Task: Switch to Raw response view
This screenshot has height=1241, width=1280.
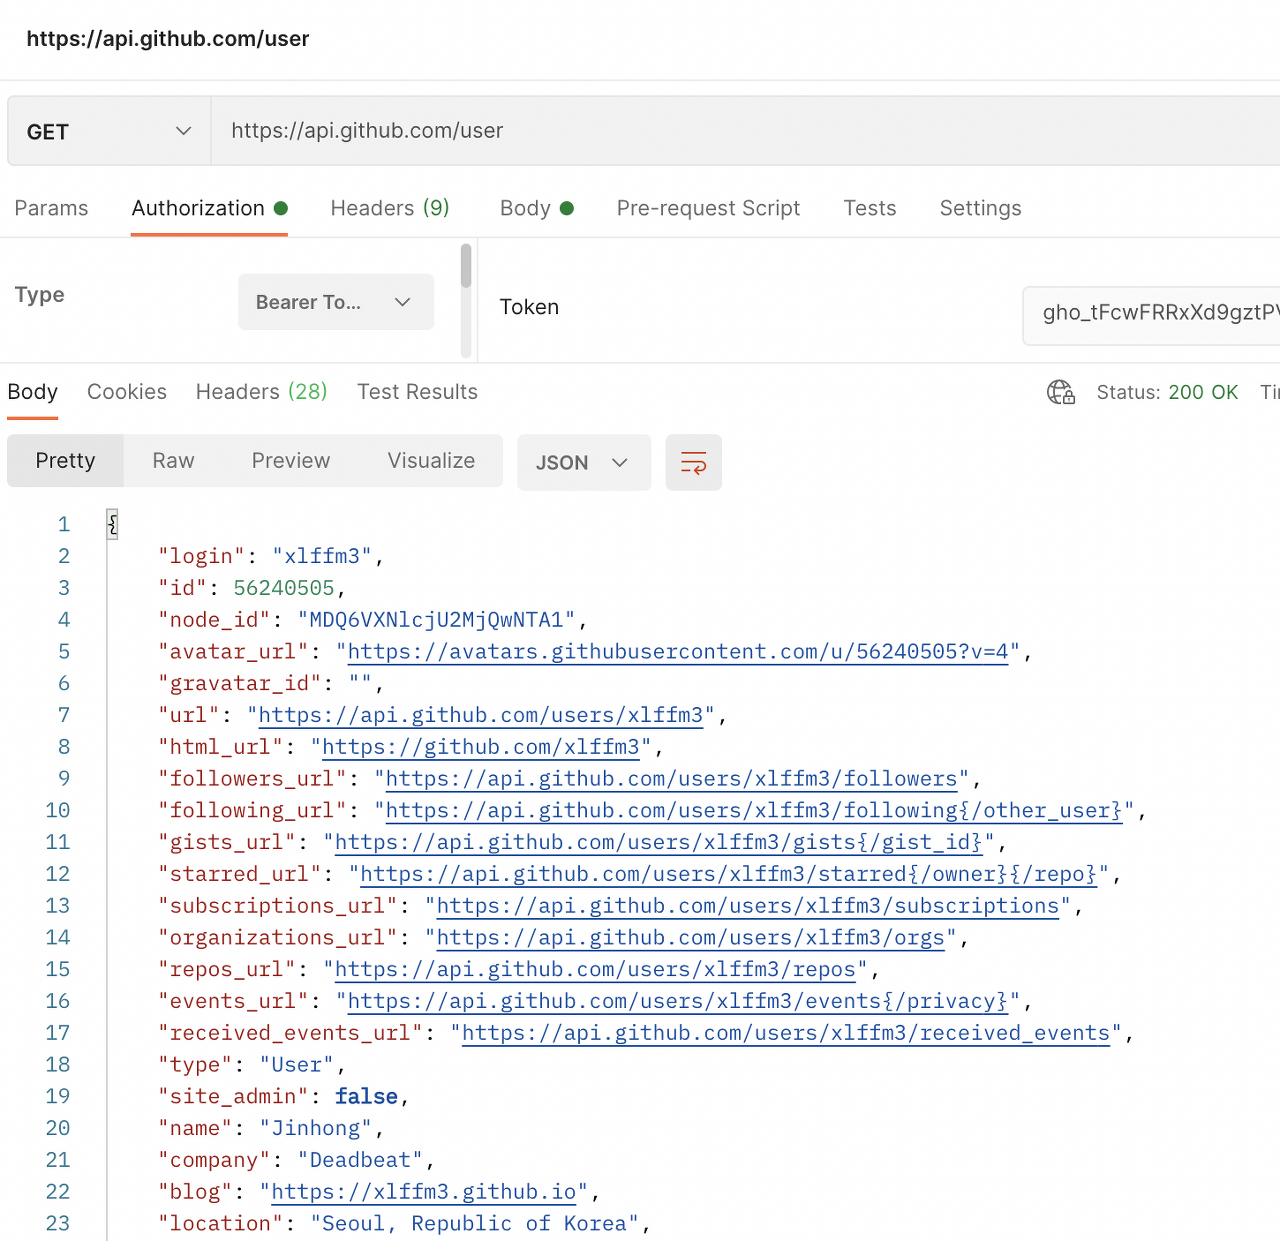Action: coord(173,461)
